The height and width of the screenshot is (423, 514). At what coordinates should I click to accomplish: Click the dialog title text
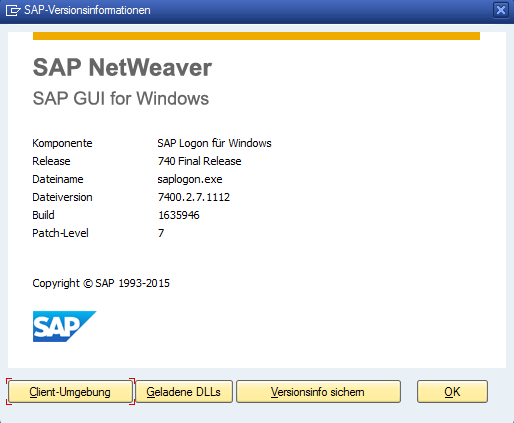point(87,10)
